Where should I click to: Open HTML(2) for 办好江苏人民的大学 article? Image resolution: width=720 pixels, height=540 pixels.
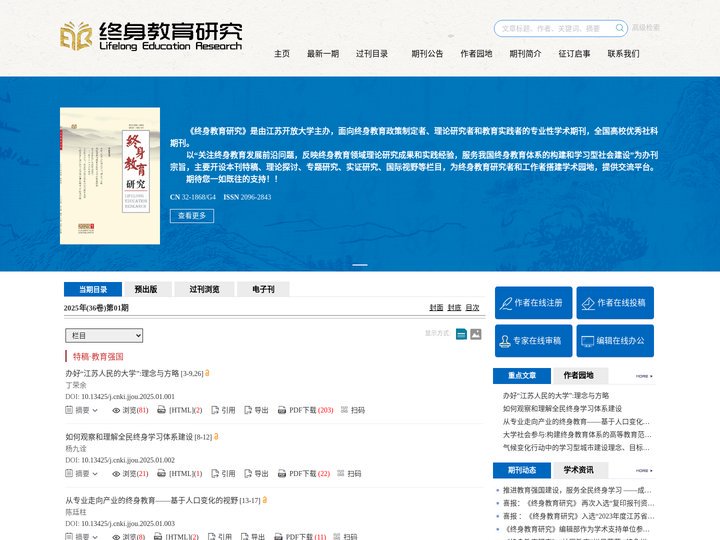[180, 410]
